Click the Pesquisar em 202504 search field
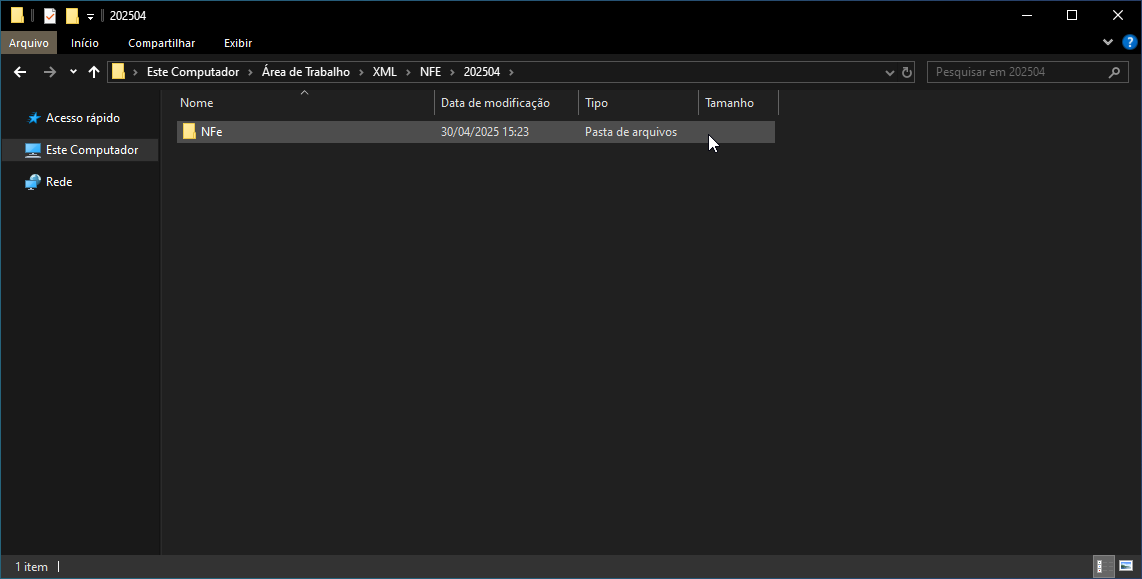Image resolution: width=1142 pixels, height=579 pixels. coord(1015,73)
